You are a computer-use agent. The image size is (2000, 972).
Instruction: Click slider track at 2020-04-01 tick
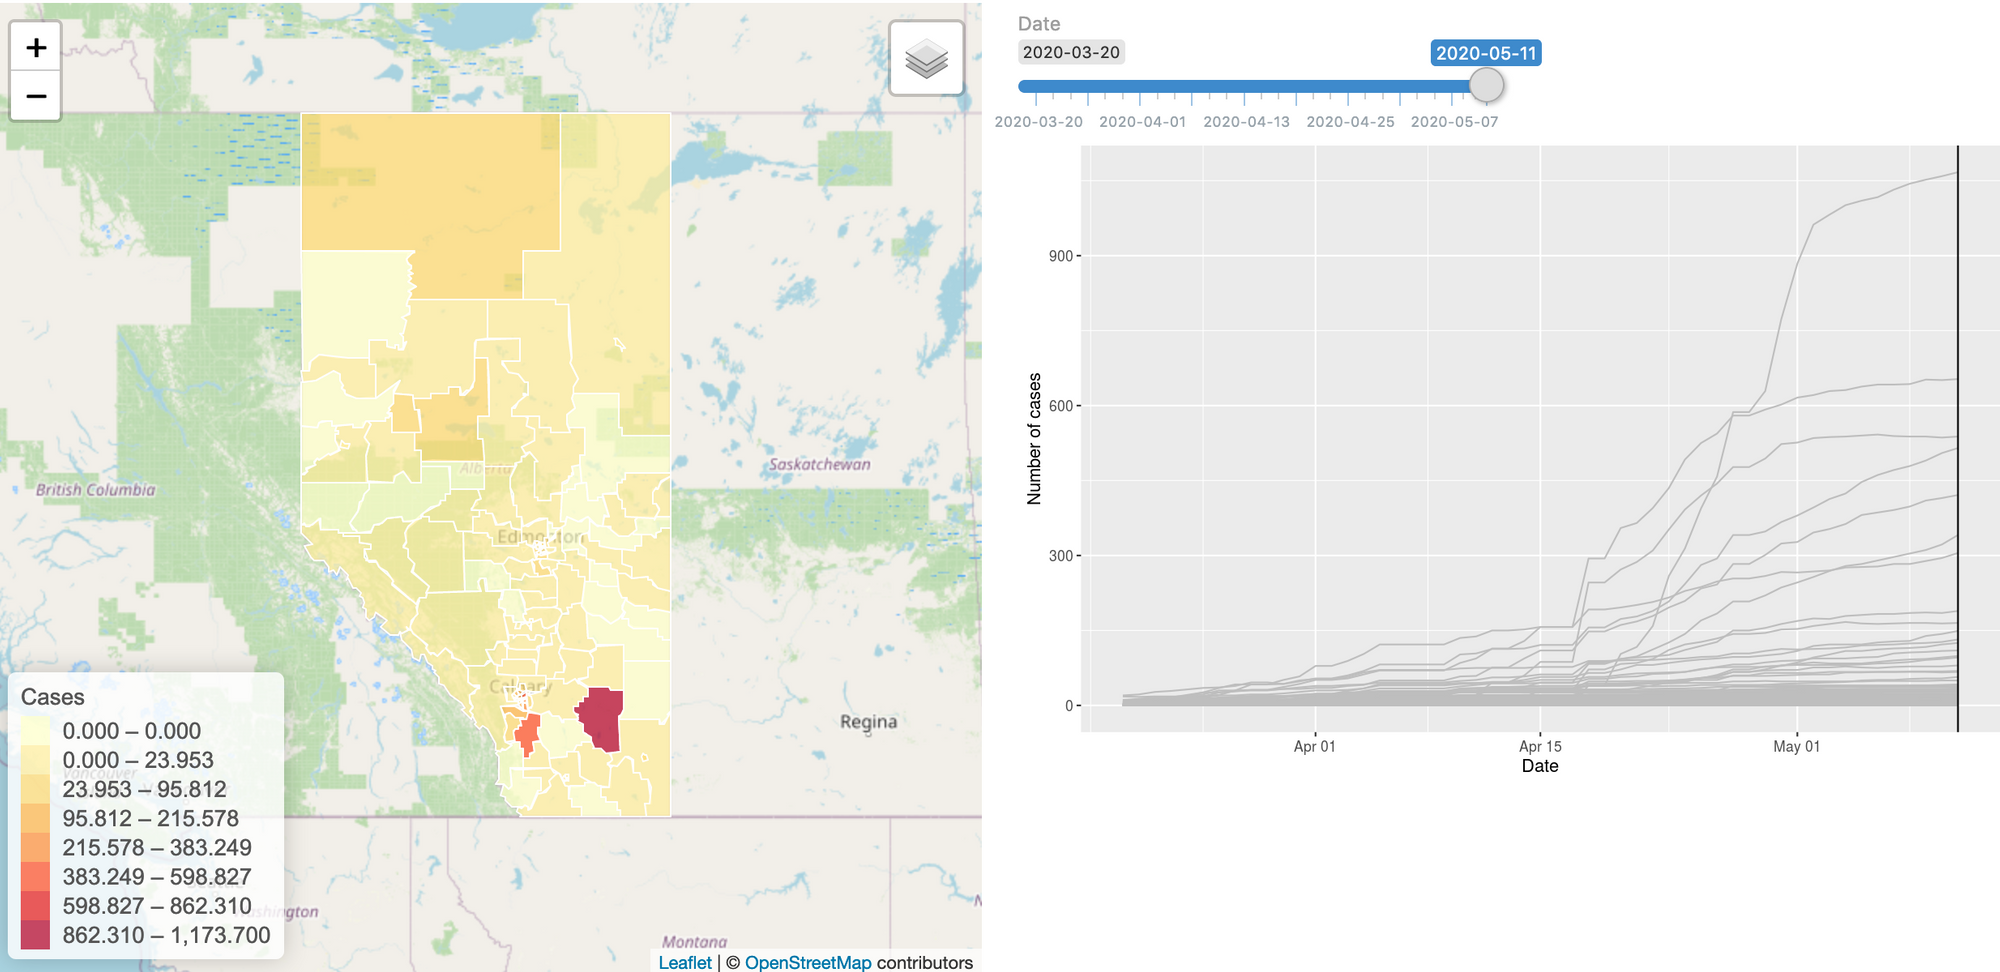tap(1141, 86)
